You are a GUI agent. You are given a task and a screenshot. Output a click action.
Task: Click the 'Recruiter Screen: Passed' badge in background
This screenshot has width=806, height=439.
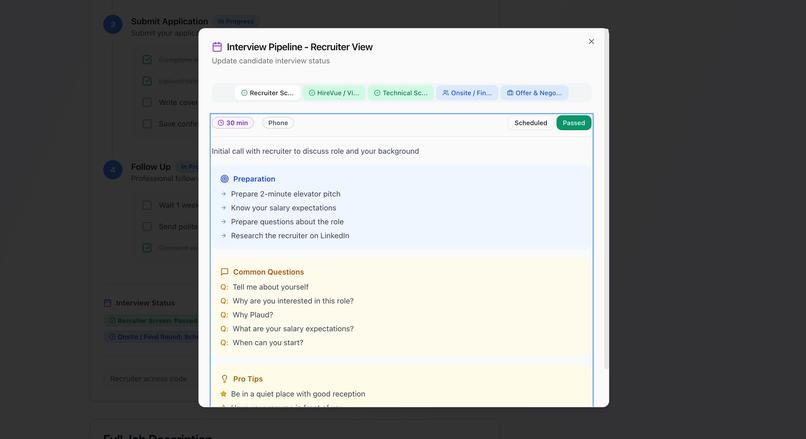click(x=152, y=321)
